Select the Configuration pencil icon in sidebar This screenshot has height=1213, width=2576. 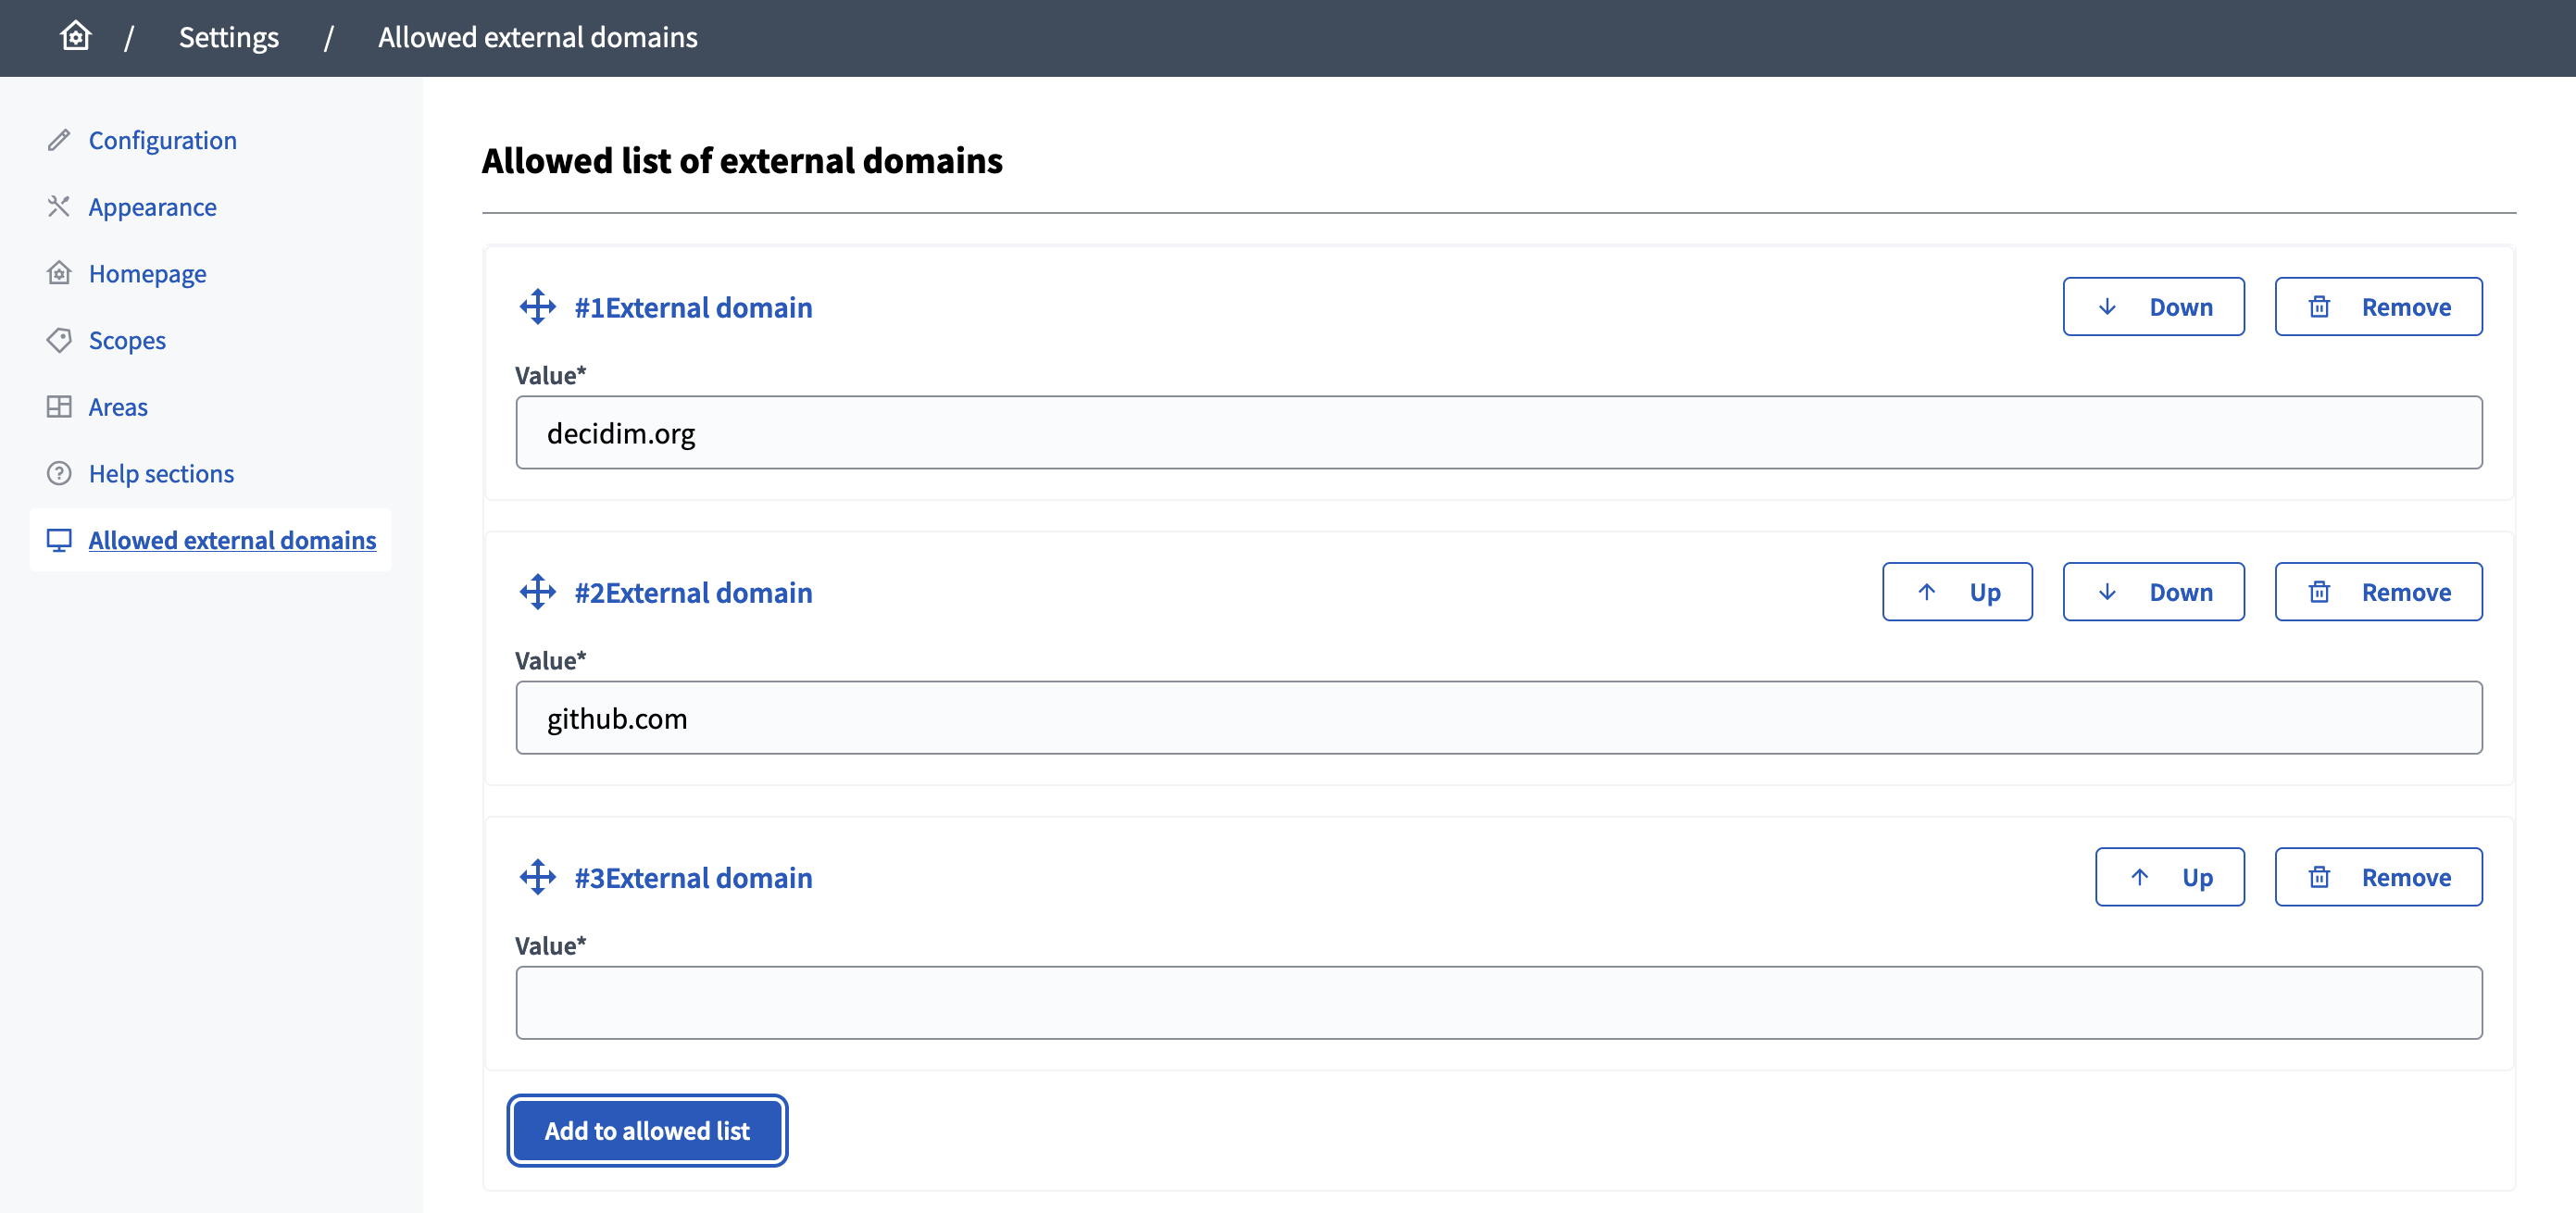click(x=59, y=140)
